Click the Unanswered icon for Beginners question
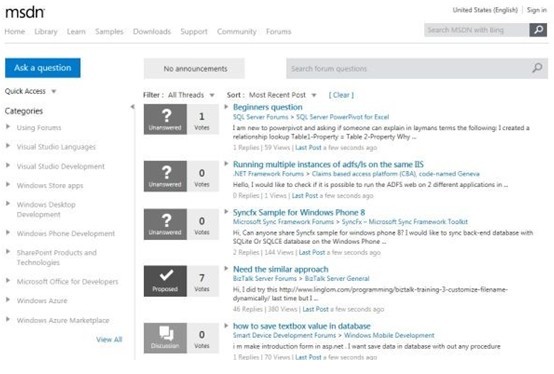This screenshot has height=374, width=554. (x=165, y=119)
